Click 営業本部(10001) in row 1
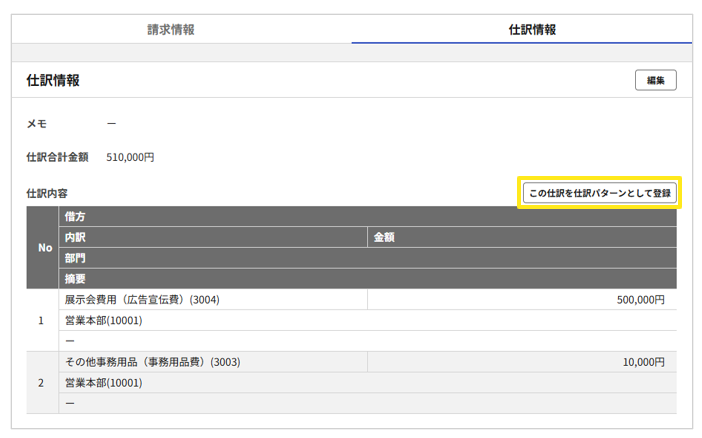 (x=368, y=321)
